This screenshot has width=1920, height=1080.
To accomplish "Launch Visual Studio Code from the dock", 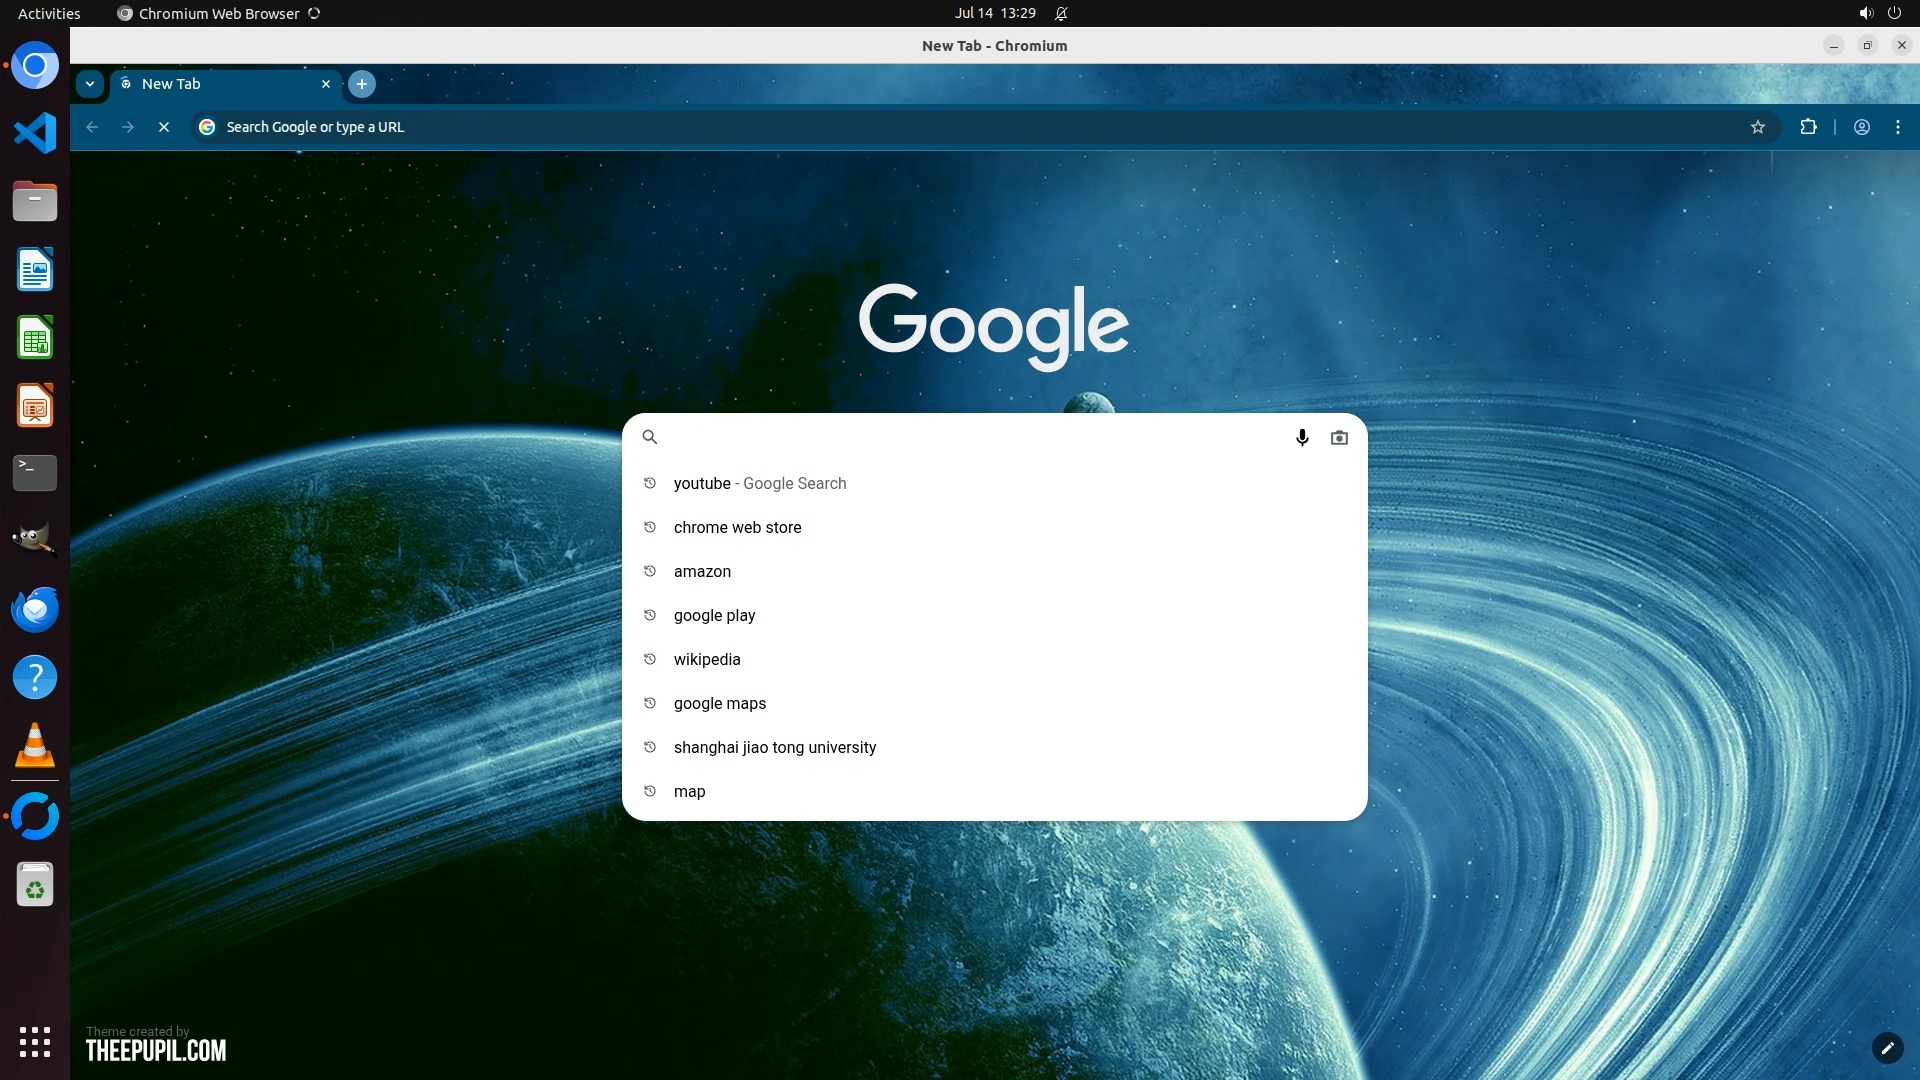I will pyautogui.click(x=35, y=133).
